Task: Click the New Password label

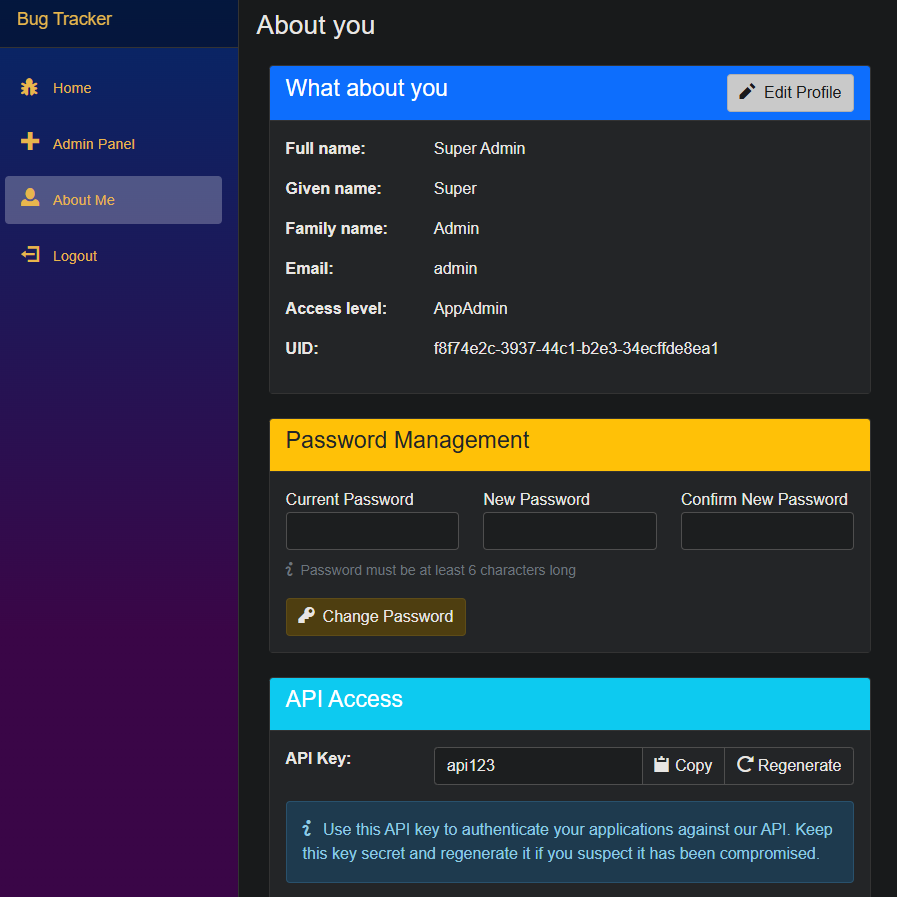Action: coord(536,499)
